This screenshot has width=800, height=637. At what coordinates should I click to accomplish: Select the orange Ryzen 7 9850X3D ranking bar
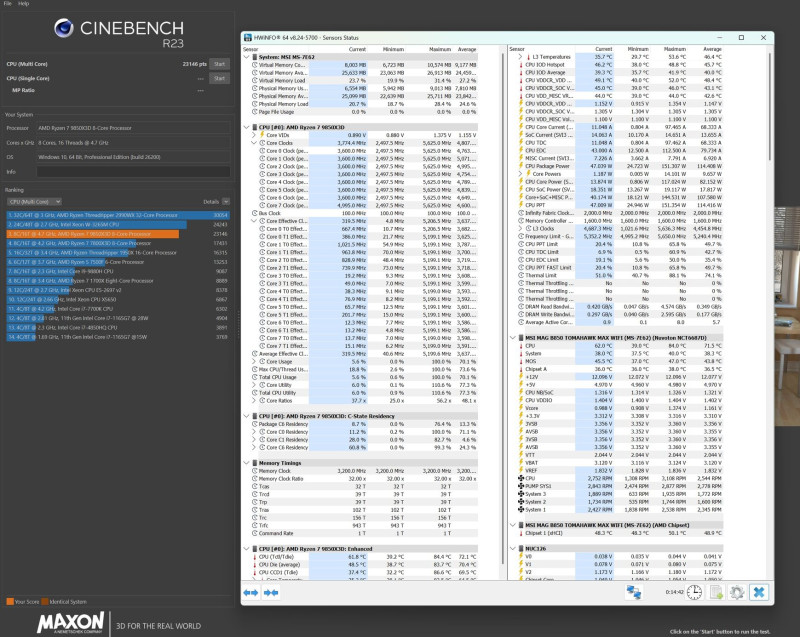click(x=93, y=234)
